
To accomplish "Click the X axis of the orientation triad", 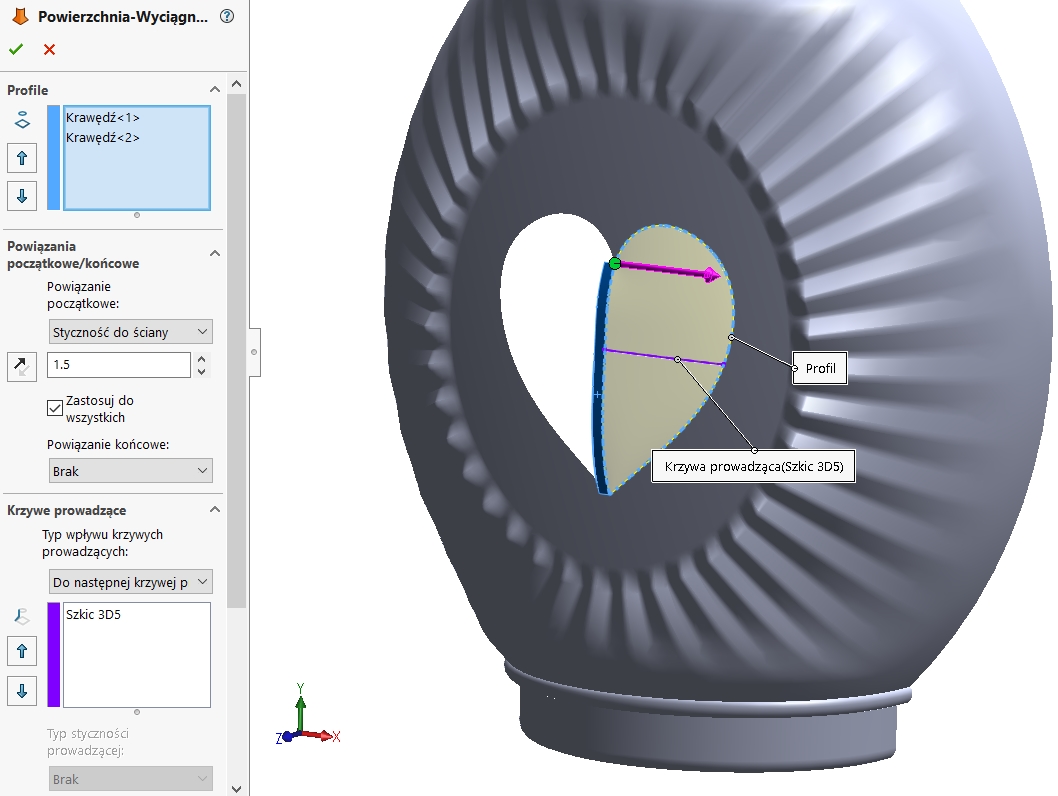I will (324, 736).
